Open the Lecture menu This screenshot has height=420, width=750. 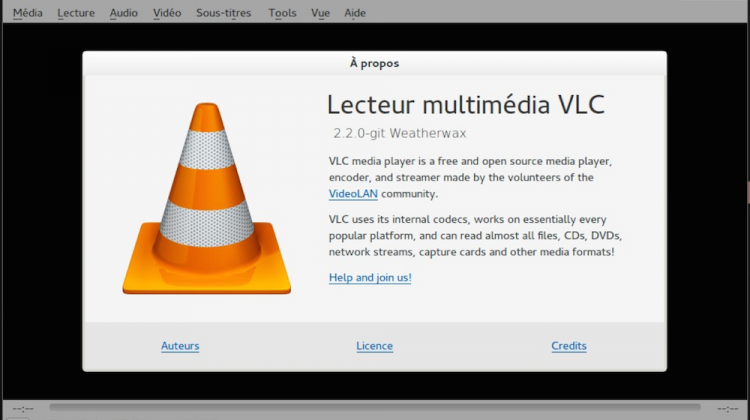[x=76, y=13]
